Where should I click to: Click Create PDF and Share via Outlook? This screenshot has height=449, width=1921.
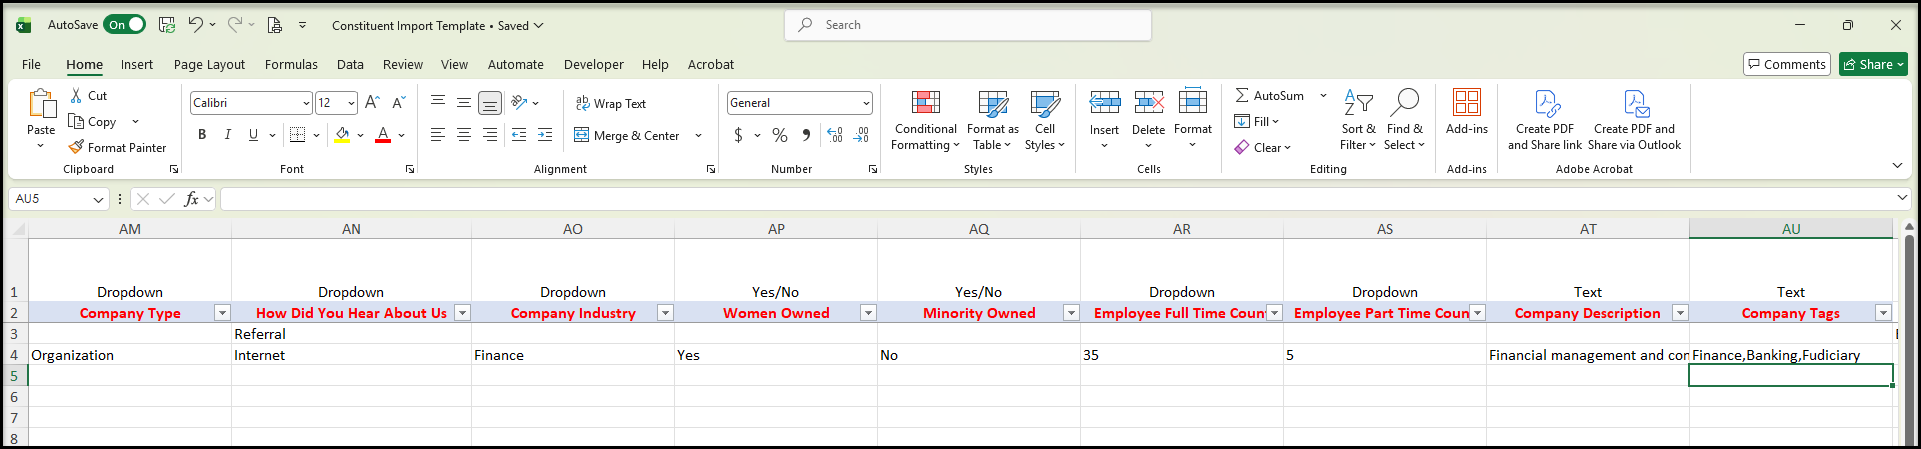[1635, 120]
